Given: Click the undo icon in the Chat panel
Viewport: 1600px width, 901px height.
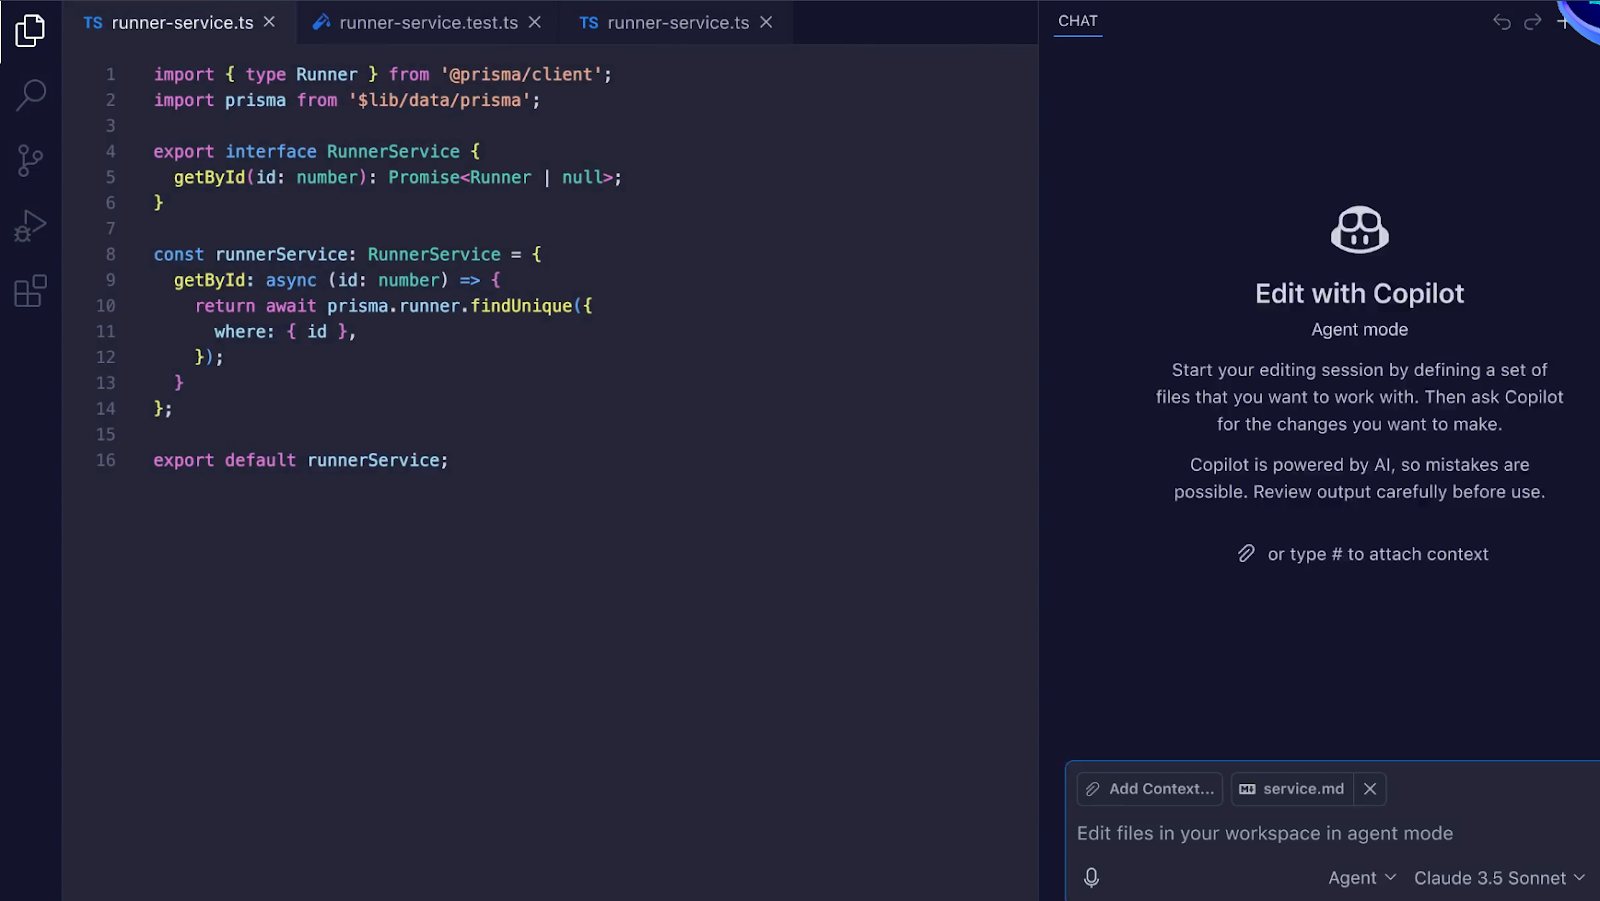Looking at the screenshot, I should click(1500, 20).
